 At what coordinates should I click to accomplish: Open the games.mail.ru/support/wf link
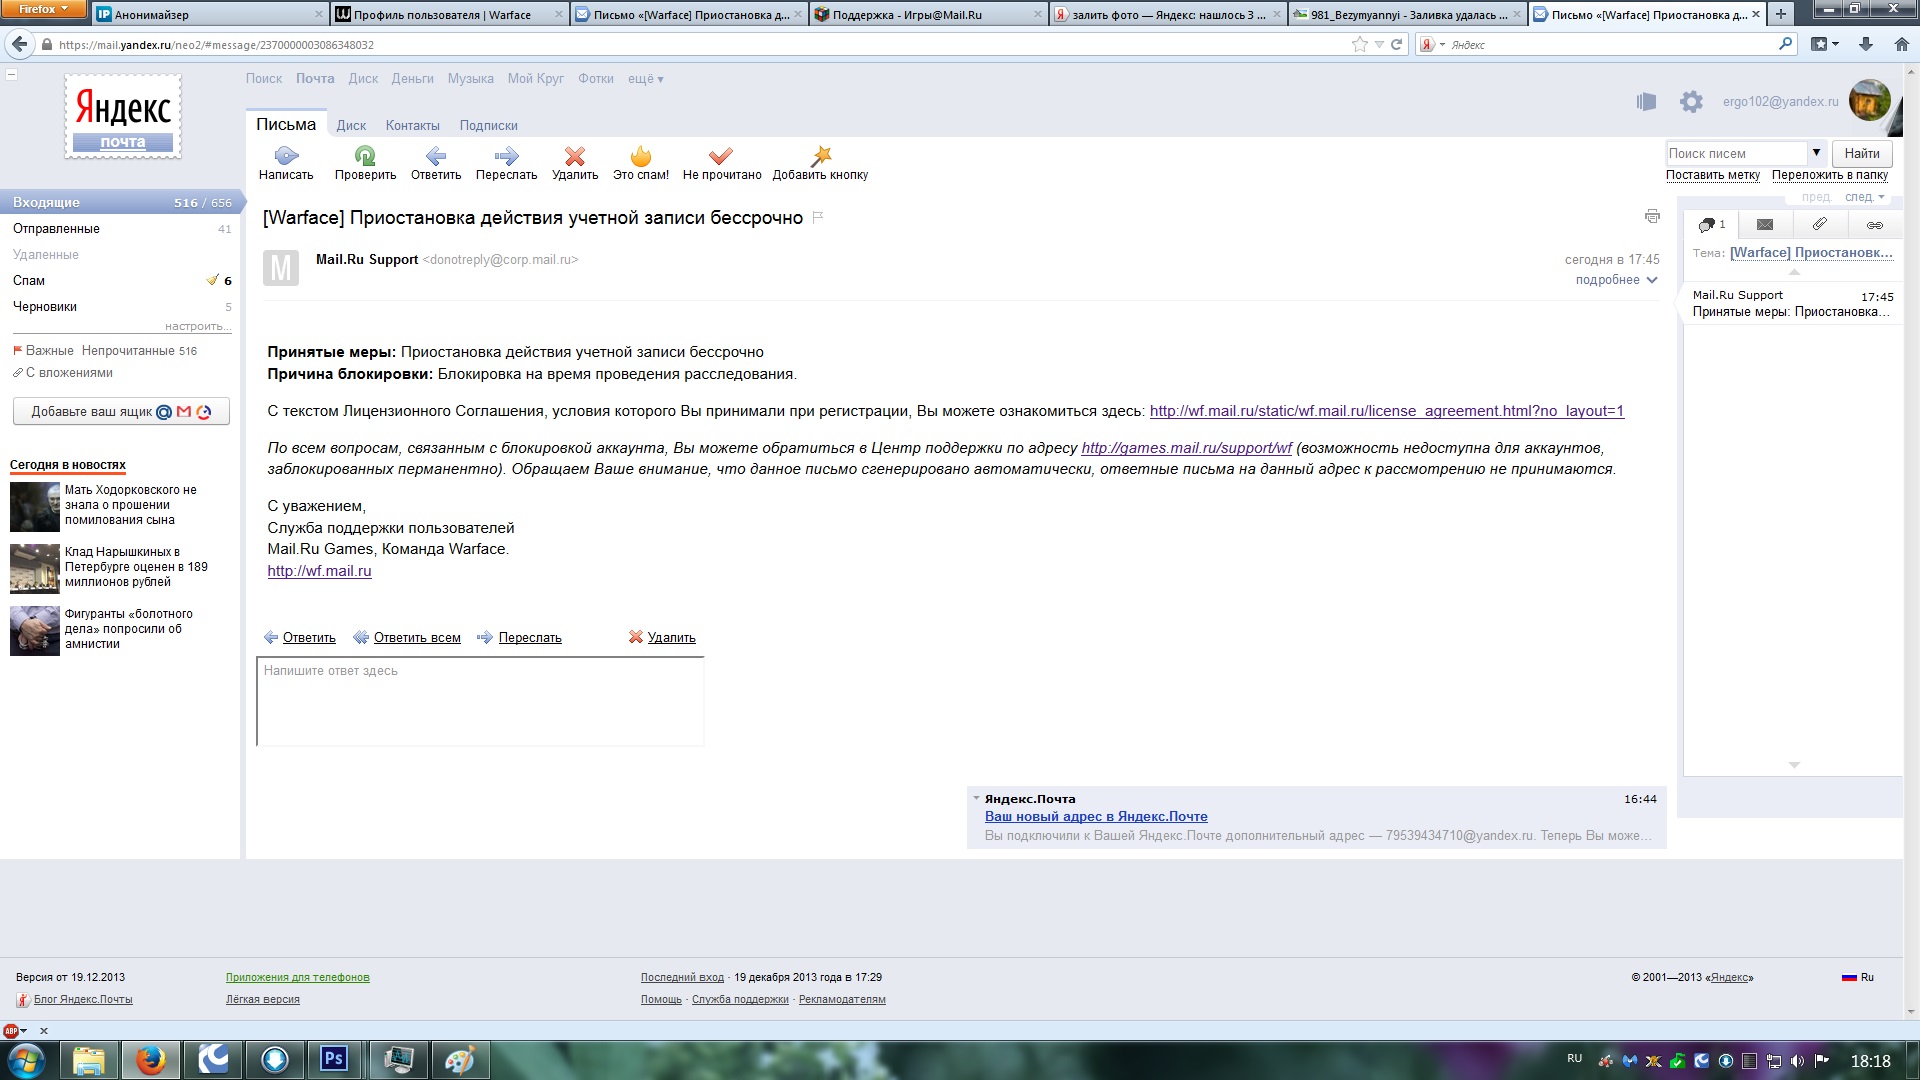point(1186,448)
